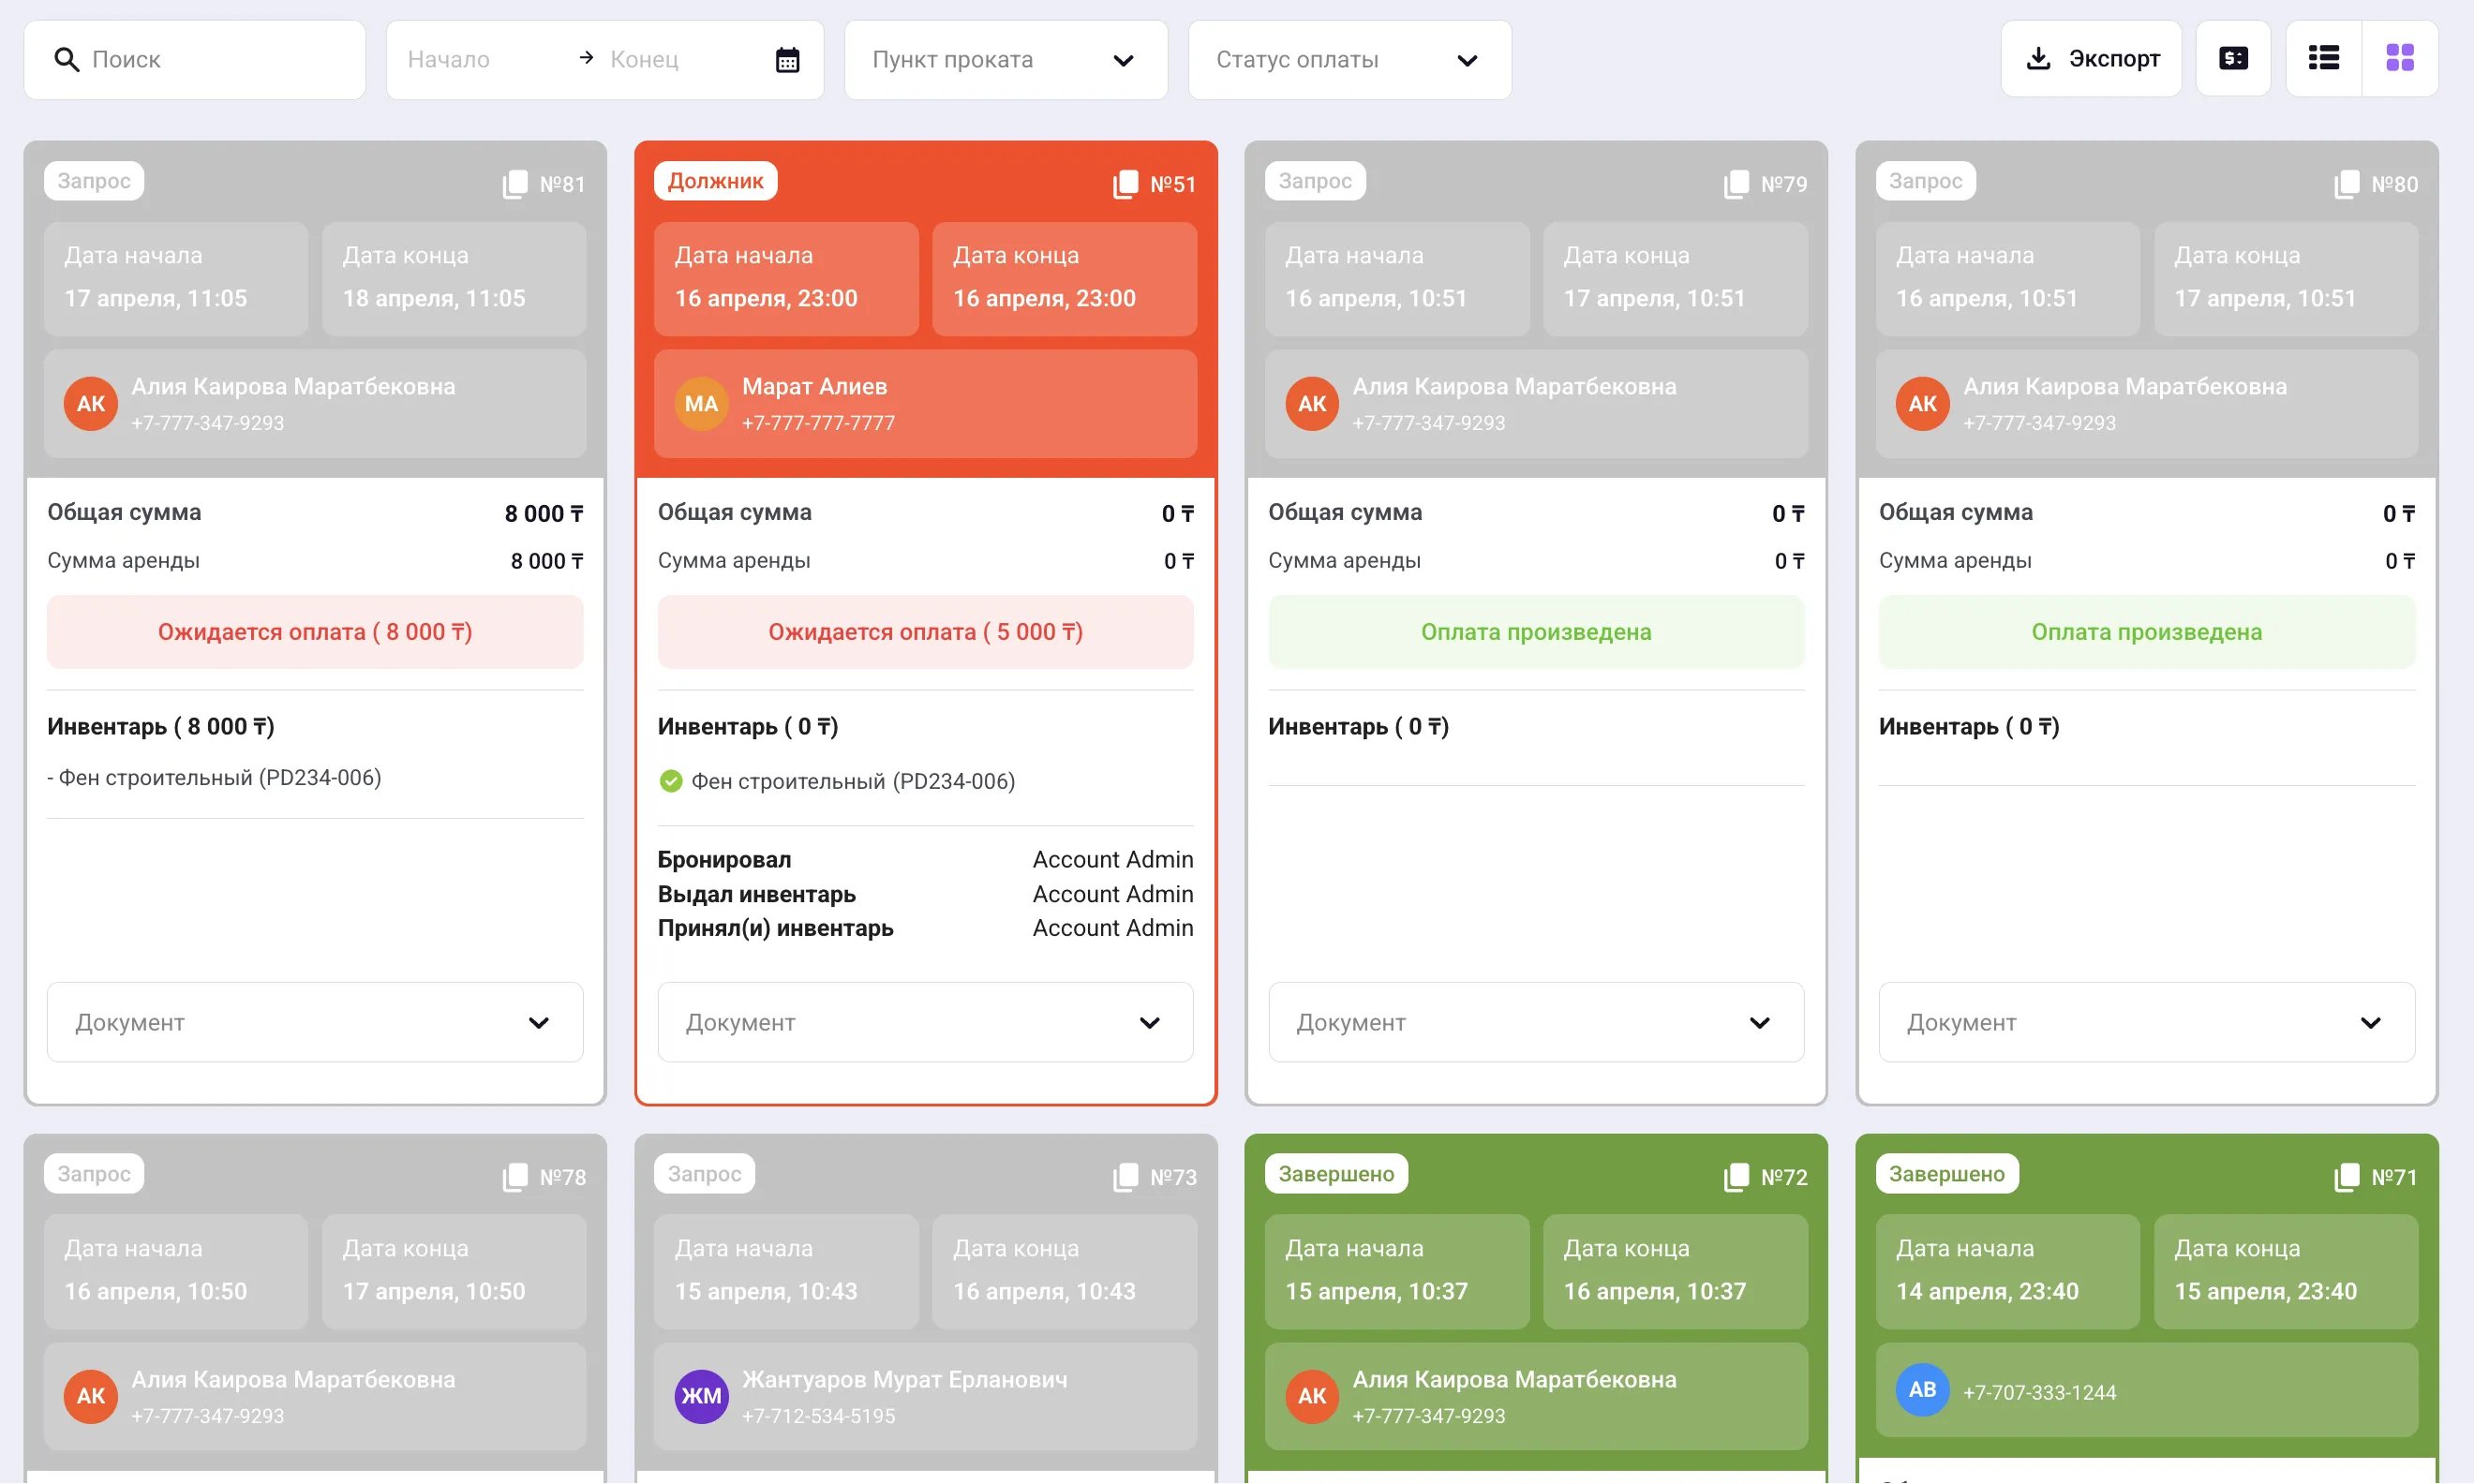Open the Пункт проката dropdown

pyautogui.click(x=1006, y=60)
